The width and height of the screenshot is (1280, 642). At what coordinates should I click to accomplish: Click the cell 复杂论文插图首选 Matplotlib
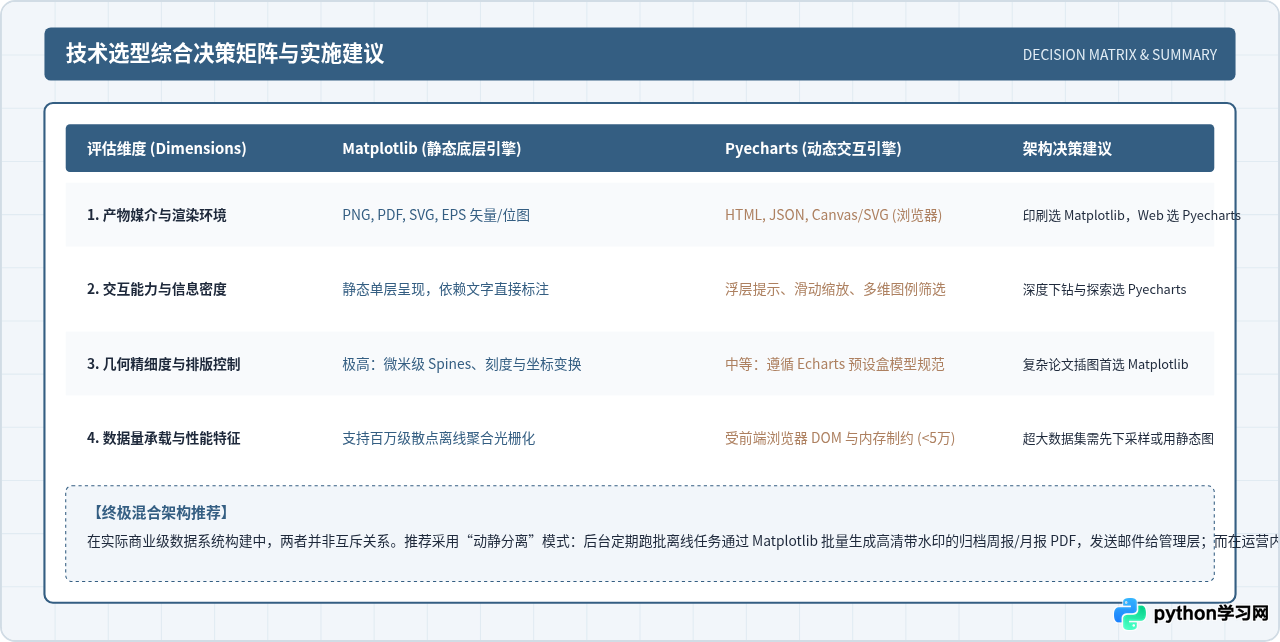tap(1105, 364)
